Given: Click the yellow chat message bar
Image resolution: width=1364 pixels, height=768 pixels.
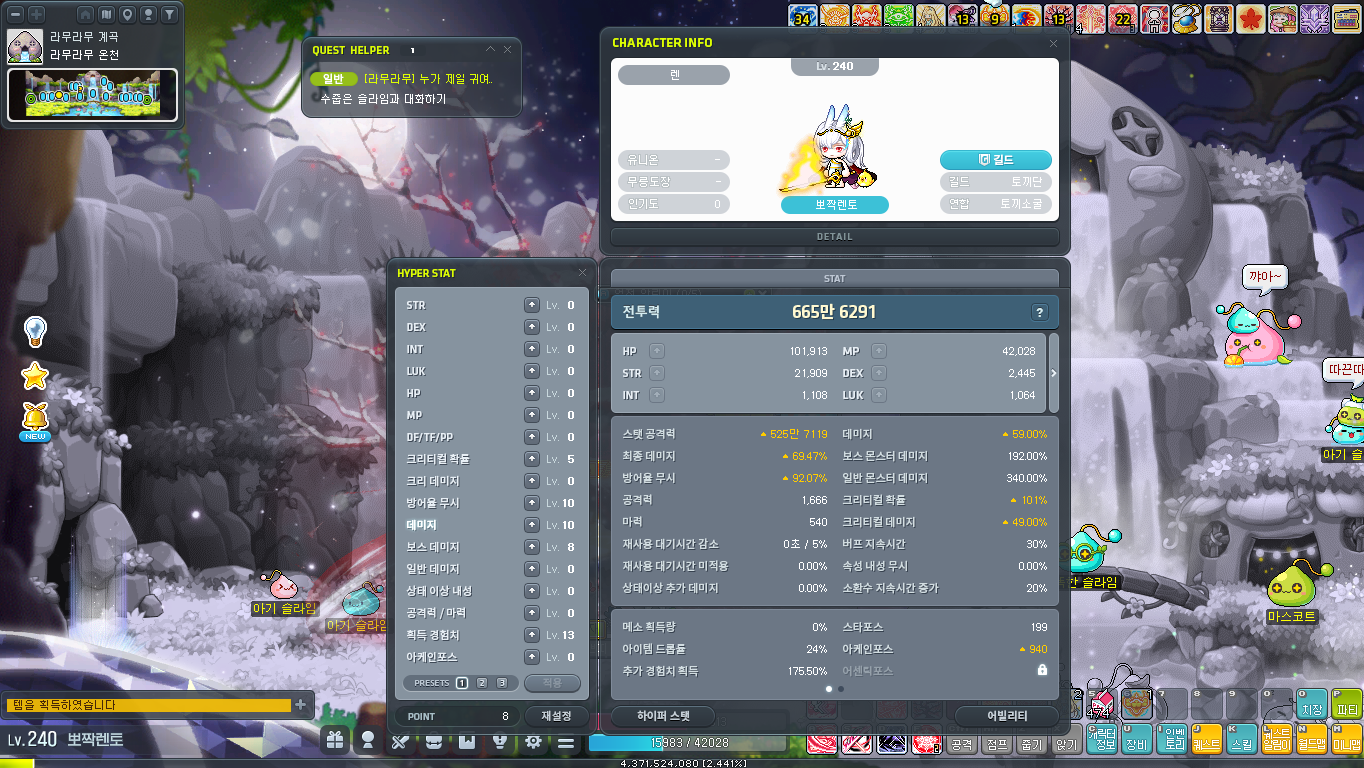Looking at the screenshot, I should click(x=147, y=705).
